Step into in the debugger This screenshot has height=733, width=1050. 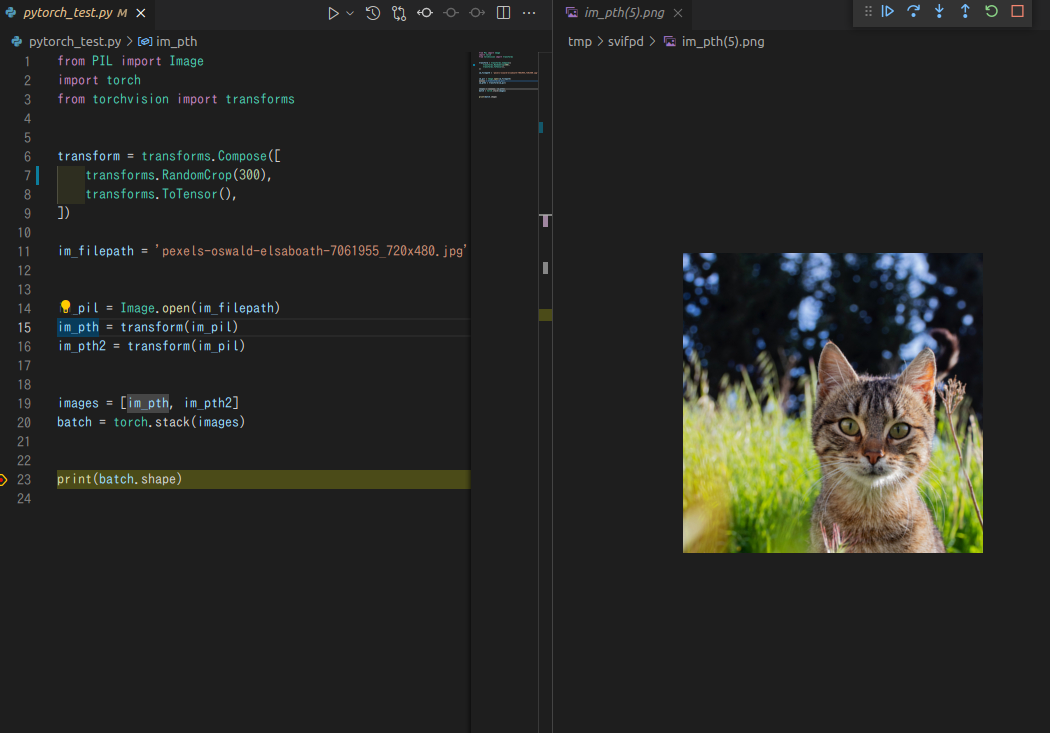click(940, 11)
